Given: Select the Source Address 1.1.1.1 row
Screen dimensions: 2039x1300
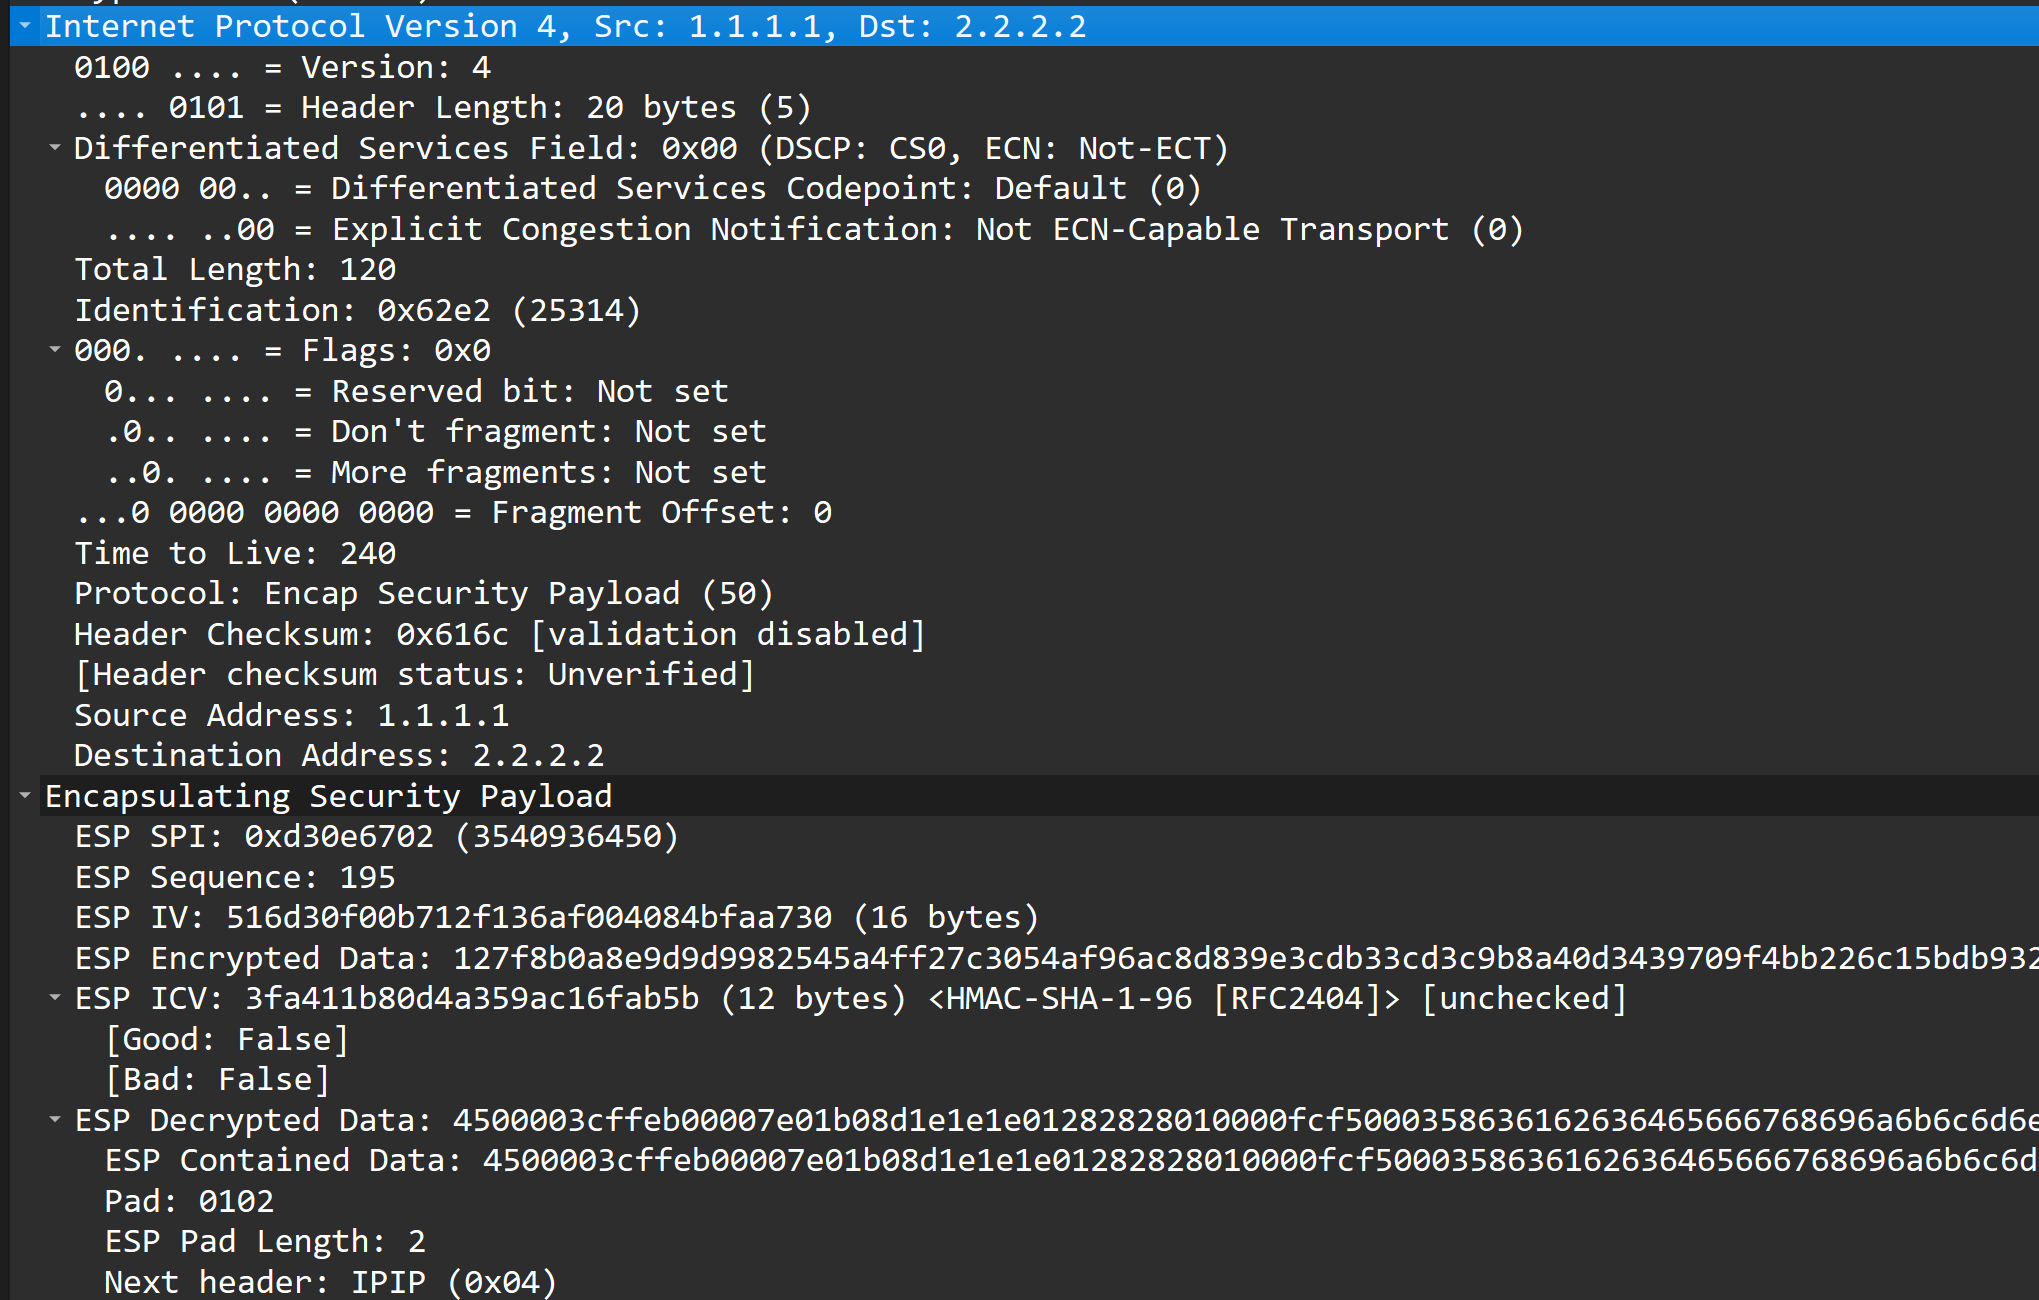Looking at the screenshot, I should (291, 715).
